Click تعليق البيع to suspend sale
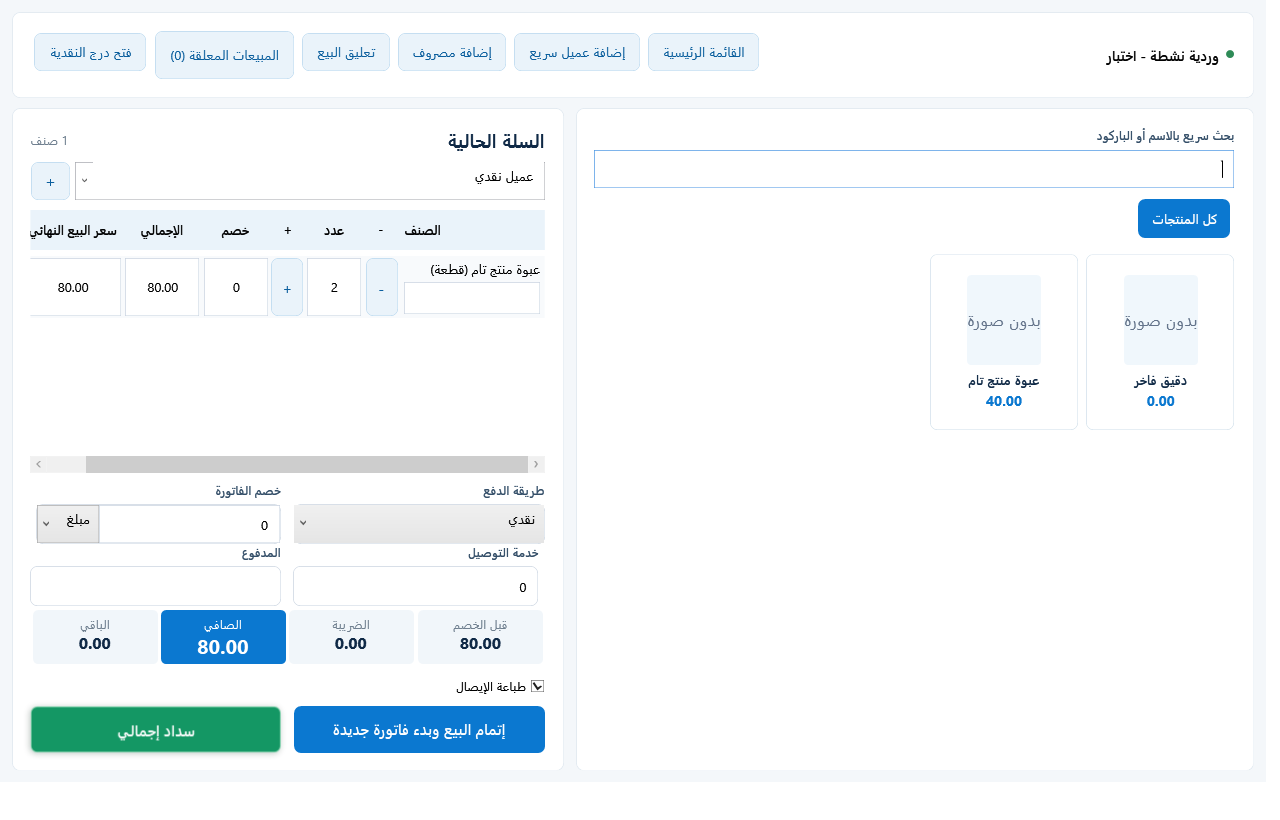This screenshot has width=1280, height=820. click(x=346, y=52)
